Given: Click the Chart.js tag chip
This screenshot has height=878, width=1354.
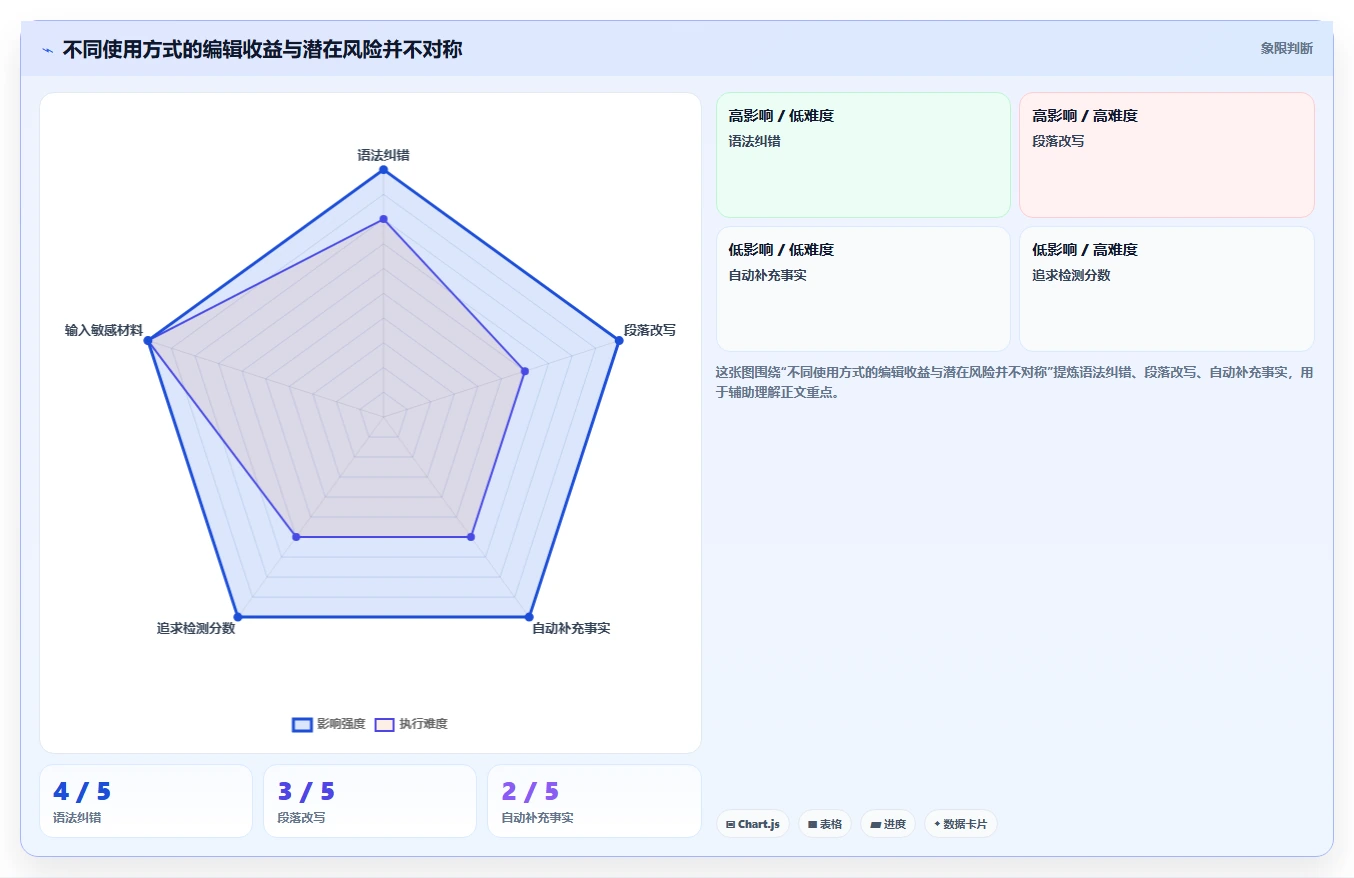Looking at the screenshot, I should 752,824.
